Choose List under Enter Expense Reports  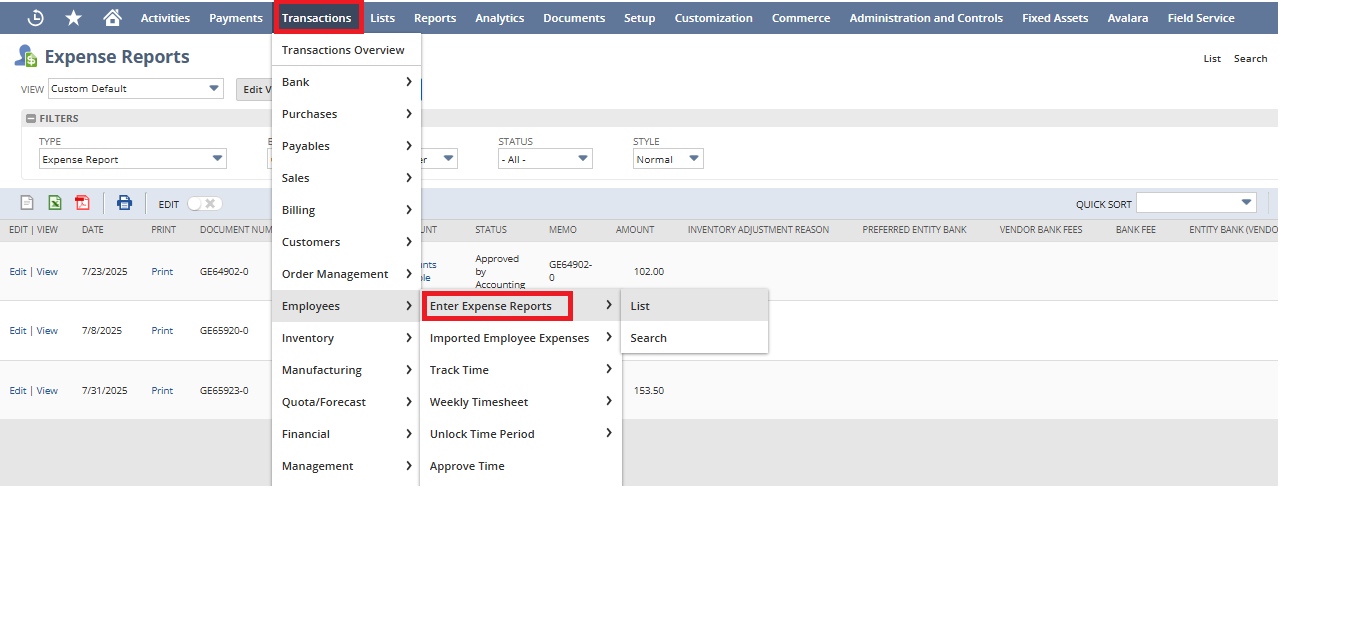click(x=640, y=306)
